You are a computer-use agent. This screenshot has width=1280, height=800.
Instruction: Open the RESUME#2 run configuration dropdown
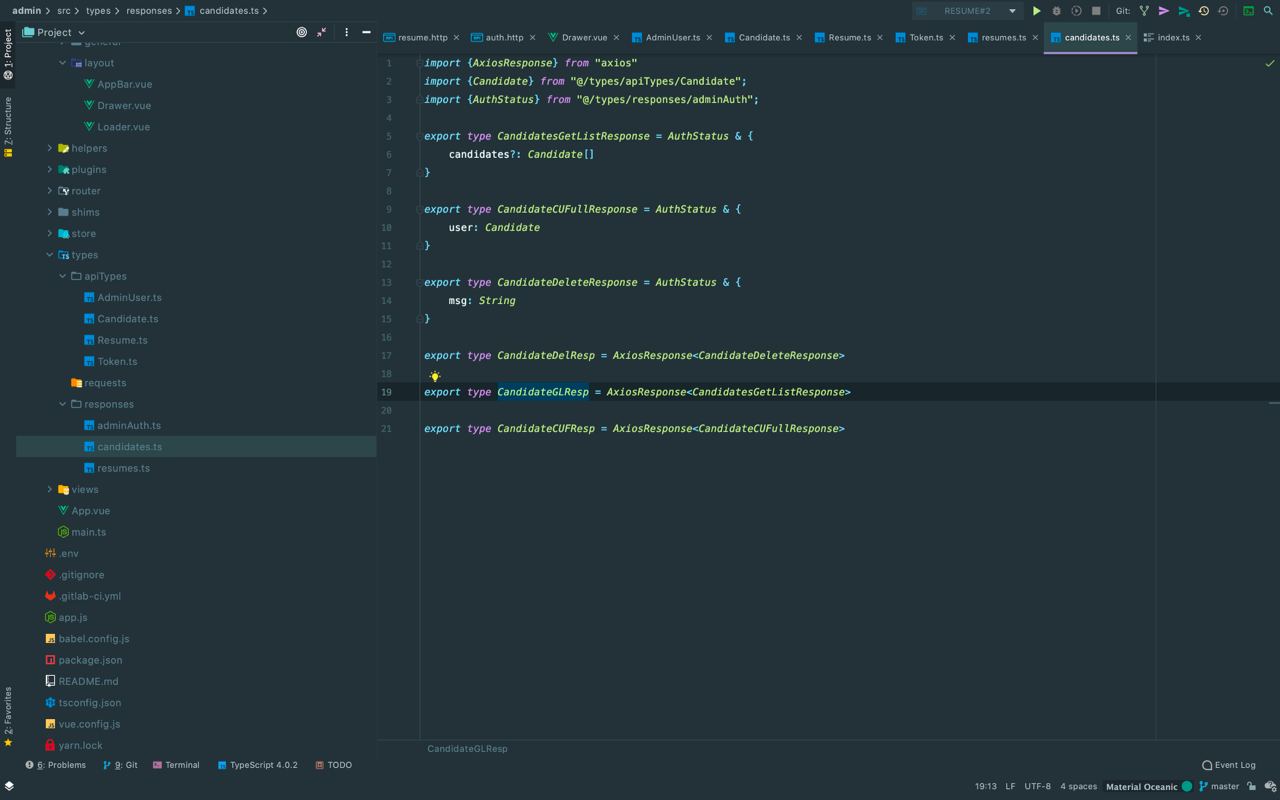coord(967,11)
